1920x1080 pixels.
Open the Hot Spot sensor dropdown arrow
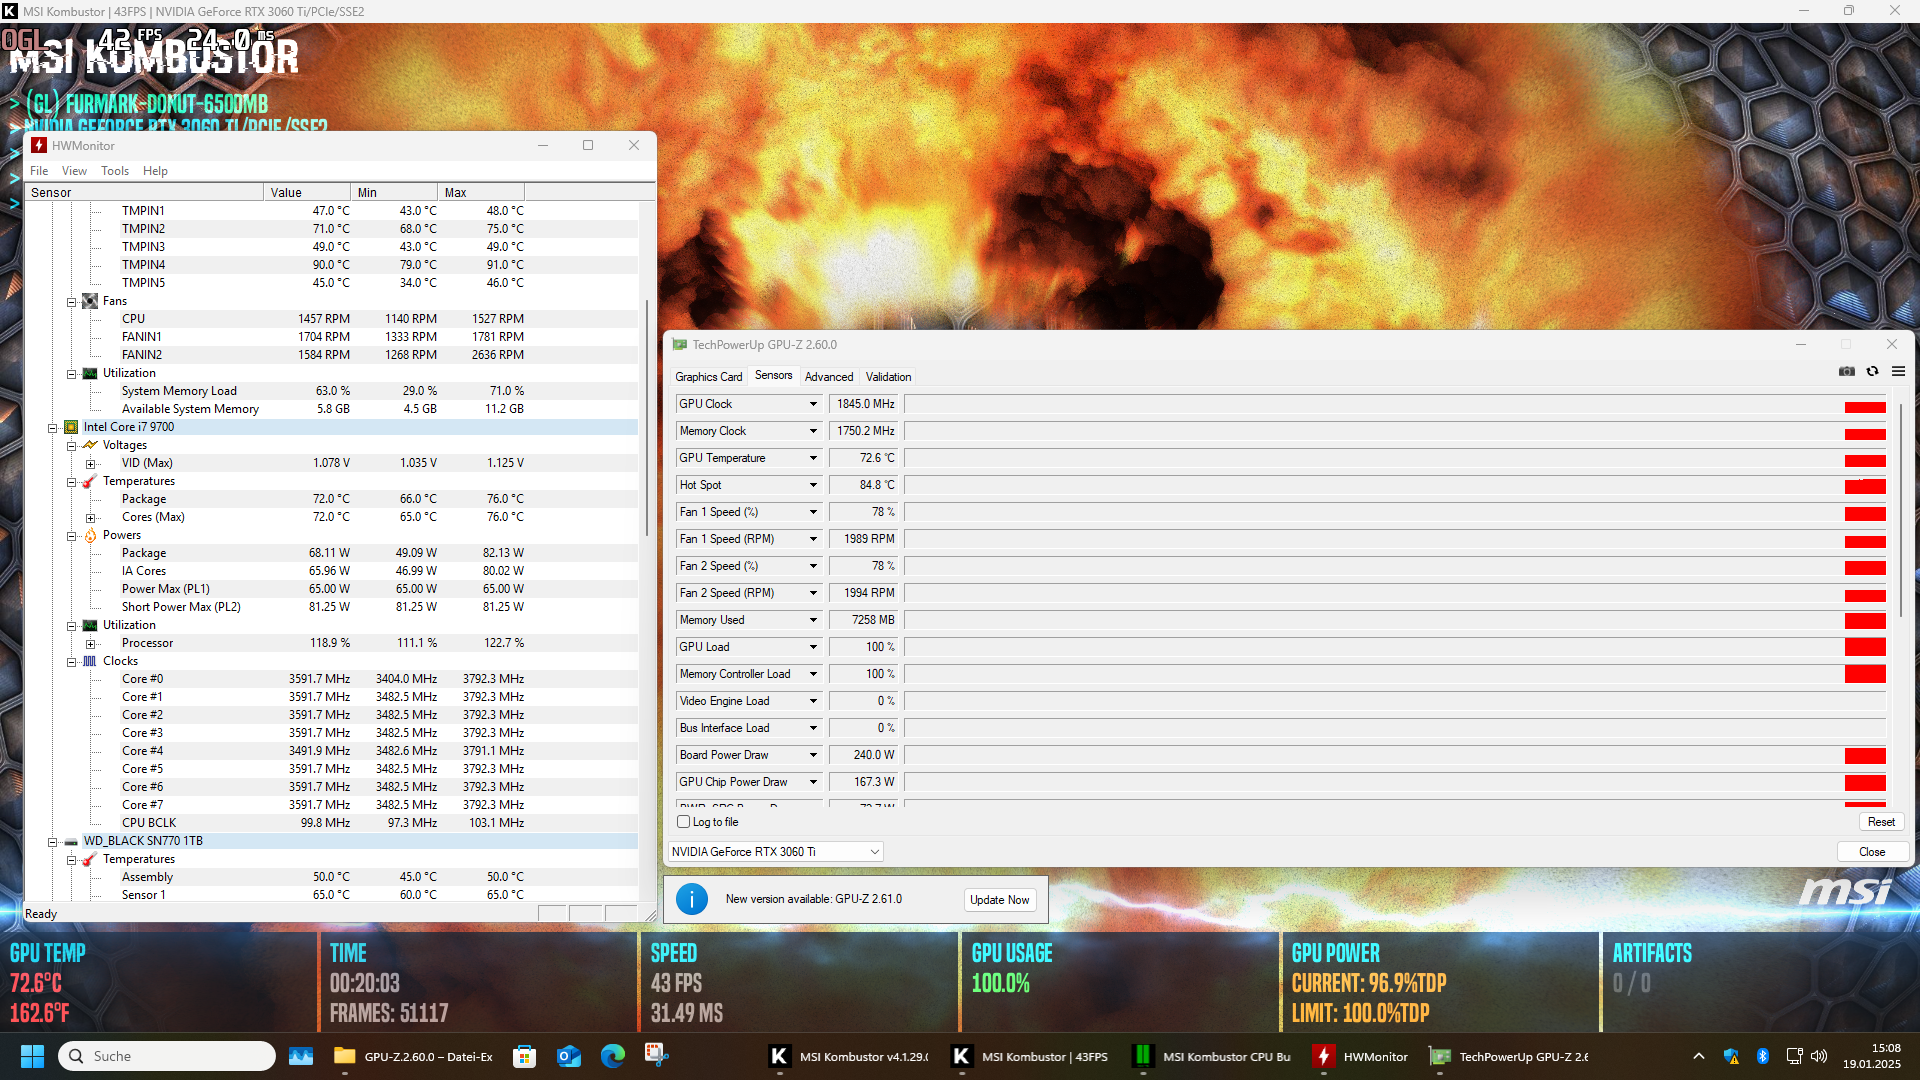point(813,485)
